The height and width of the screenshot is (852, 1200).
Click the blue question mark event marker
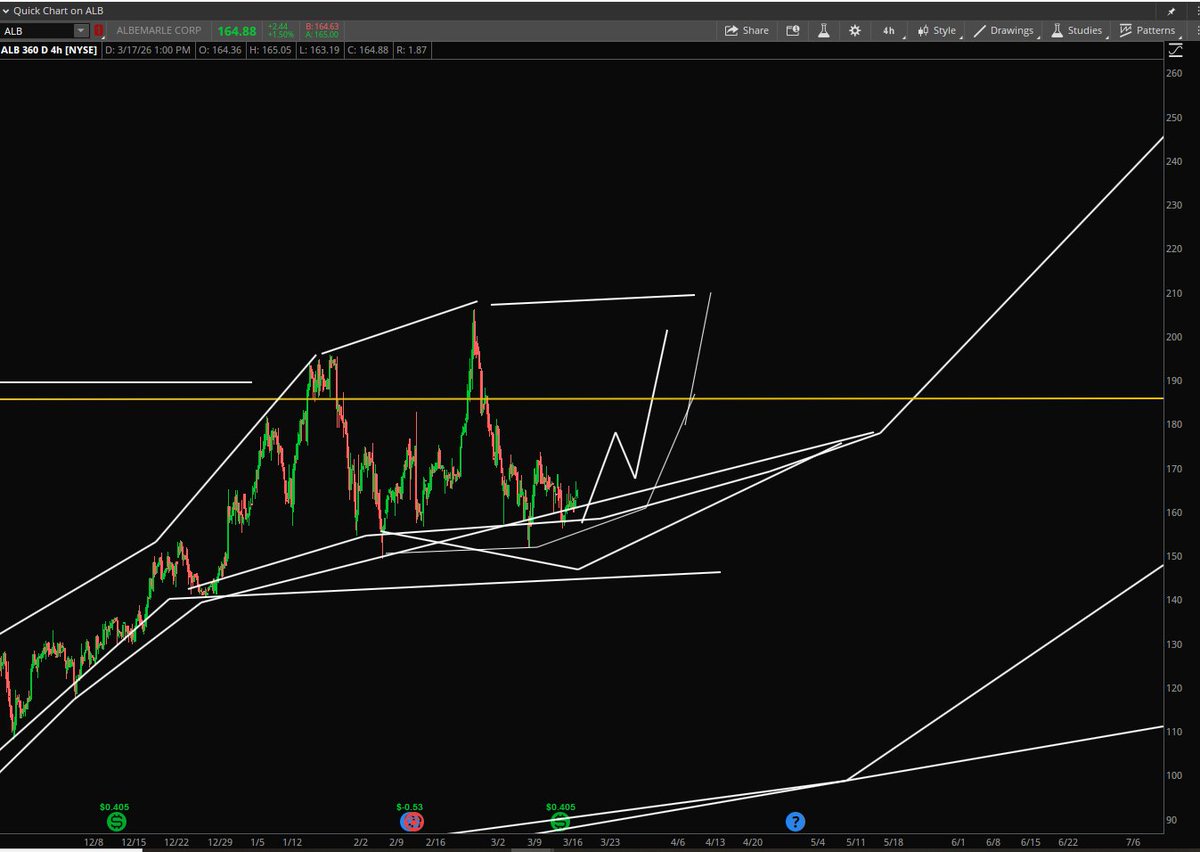tap(795, 821)
